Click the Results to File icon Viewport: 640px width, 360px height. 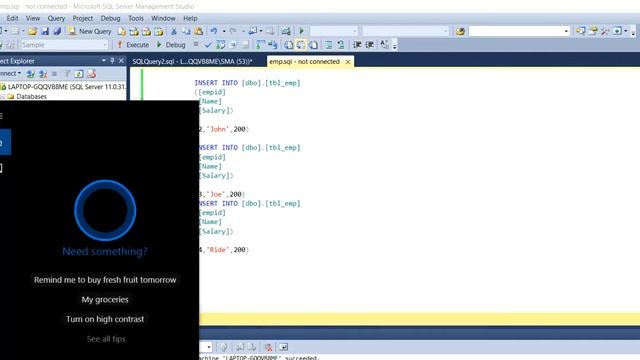tap(313, 45)
